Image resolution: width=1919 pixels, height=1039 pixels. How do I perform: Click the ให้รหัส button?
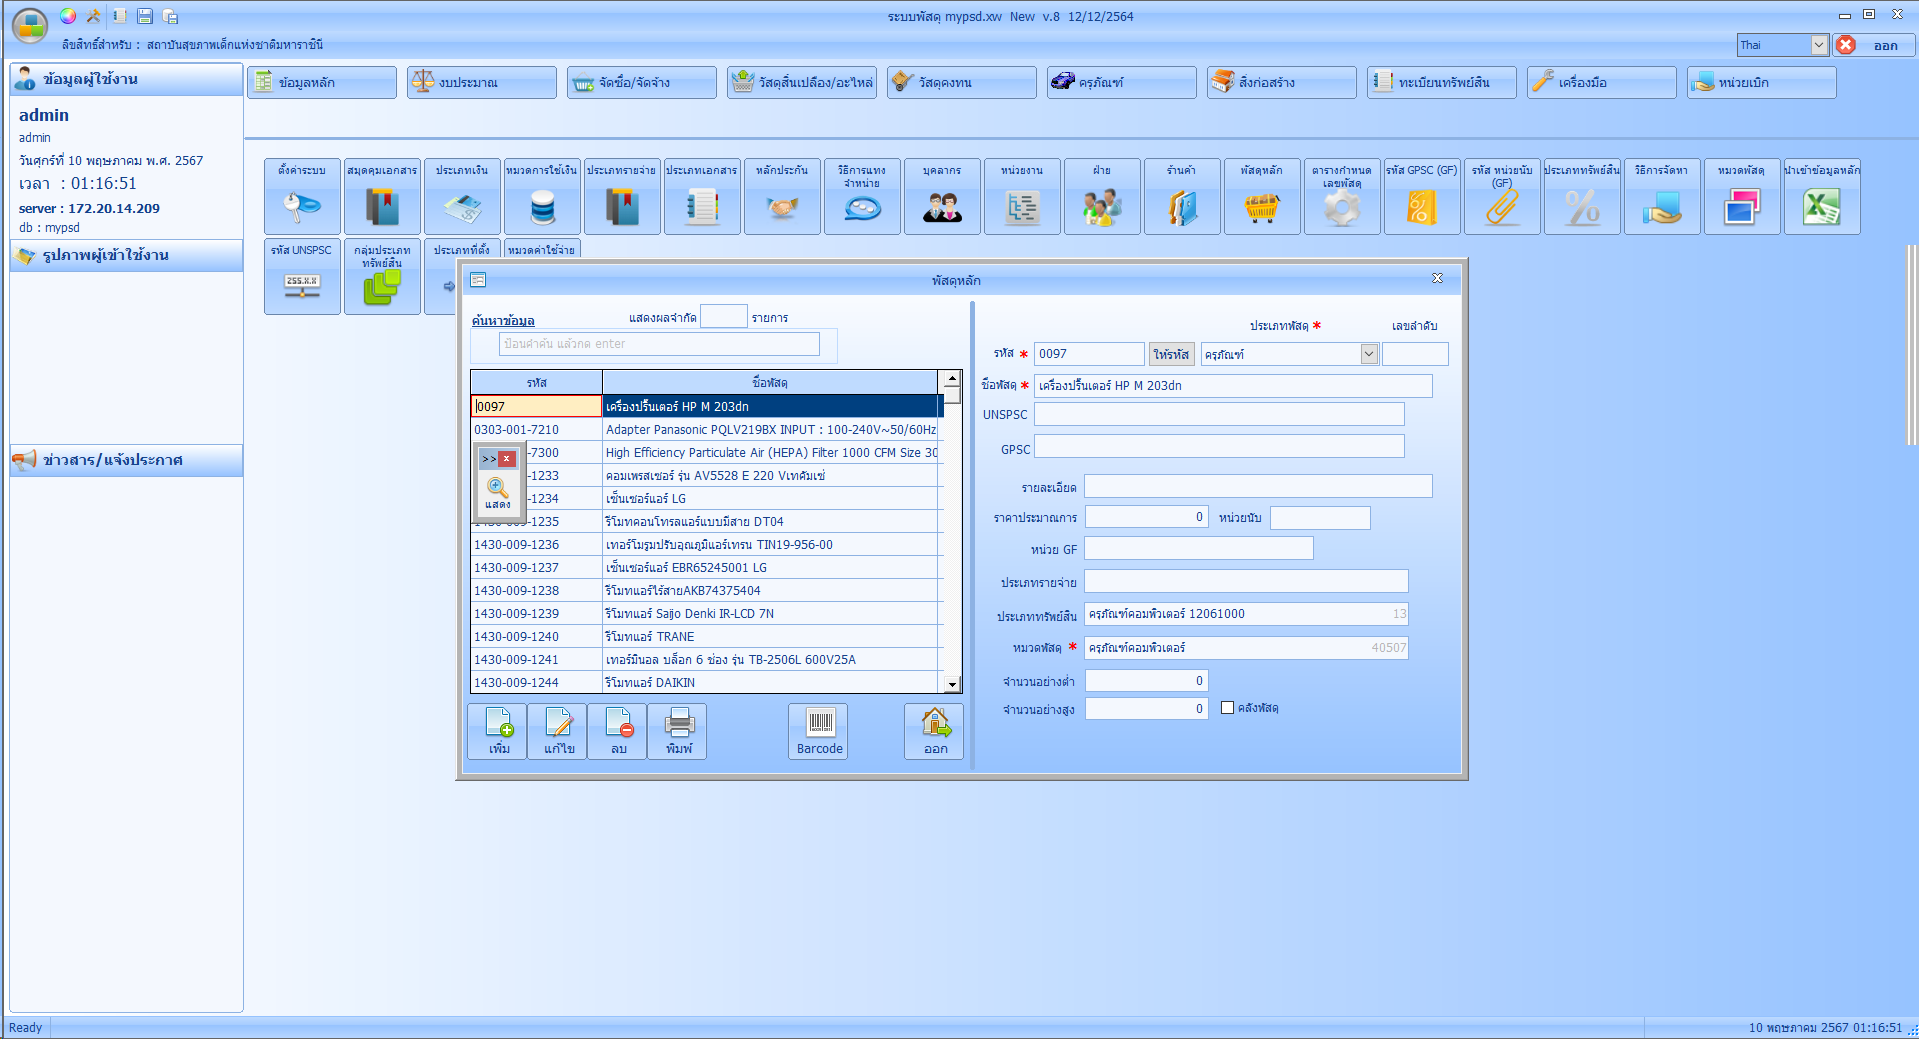[x=1171, y=354]
